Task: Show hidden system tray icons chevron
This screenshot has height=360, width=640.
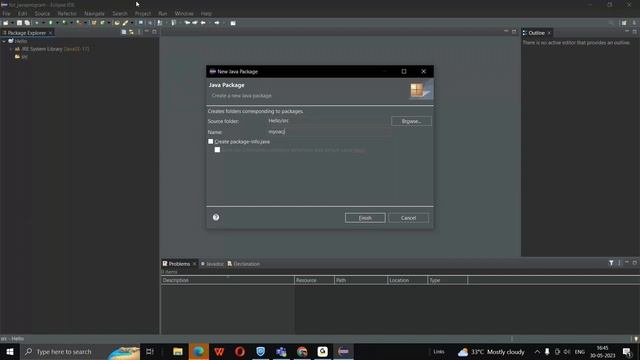Action: tap(537, 351)
